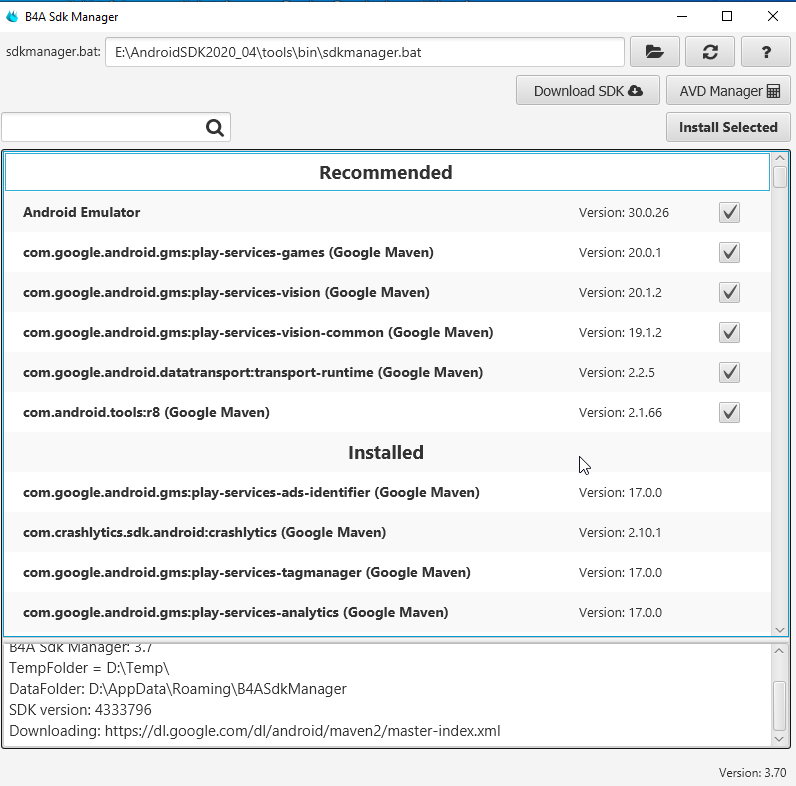The height and width of the screenshot is (786, 796).
Task: Open folder browser for sdkmanager.bat path
Action: [x=654, y=52]
